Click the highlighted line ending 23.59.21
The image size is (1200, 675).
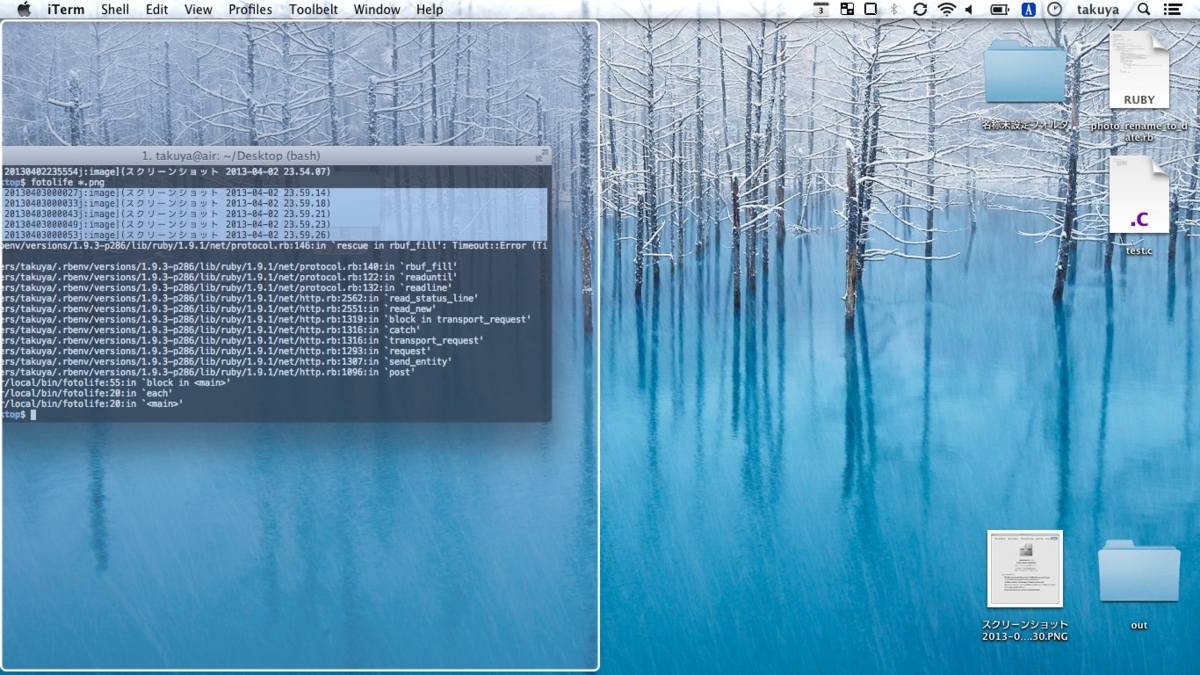pyautogui.click(x=166, y=214)
